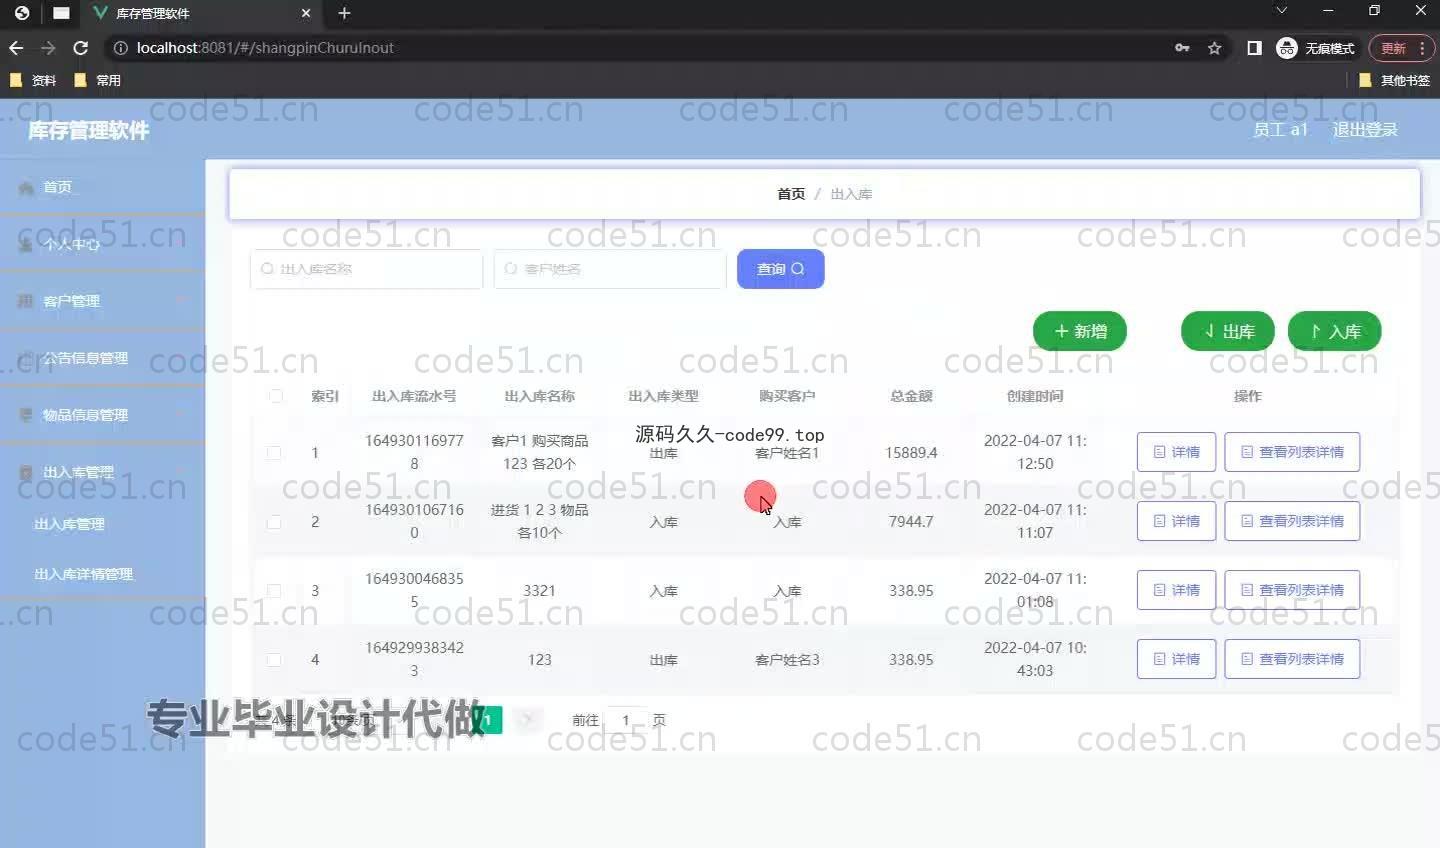The image size is (1440, 848).
Task: Open 出入库详情管理 in the sidebar
Action: [84, 574]
